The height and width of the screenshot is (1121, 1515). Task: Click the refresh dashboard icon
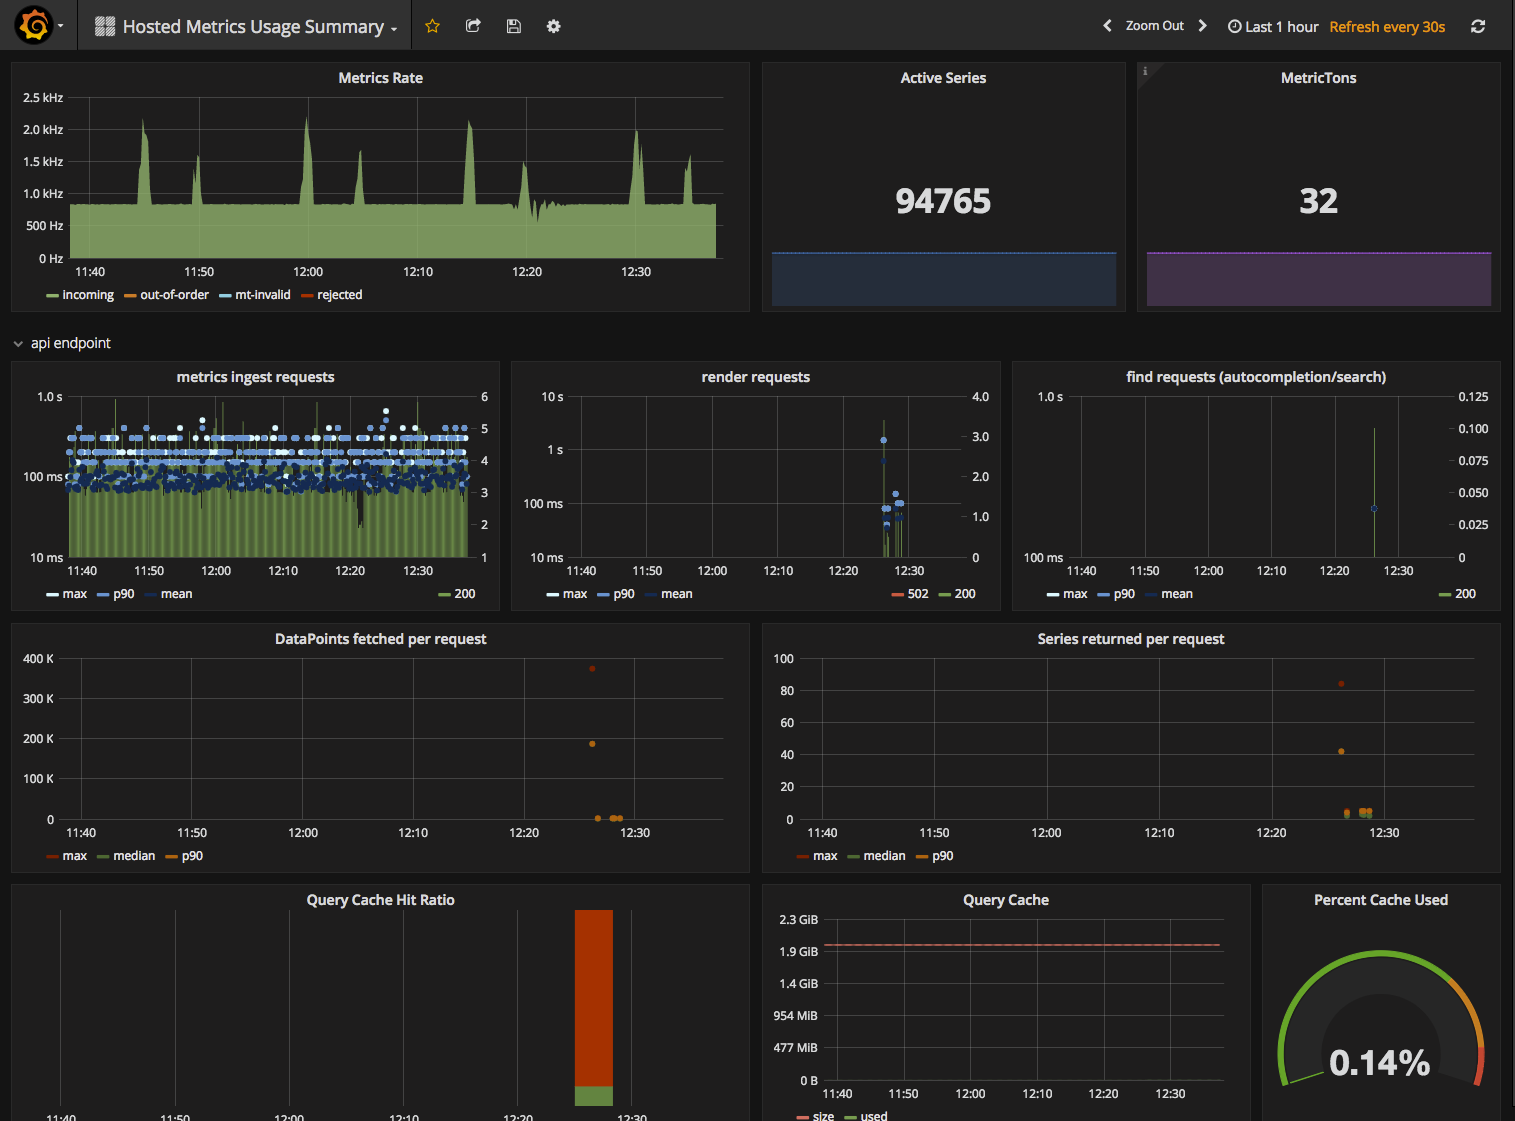(x=1477, y=26)
